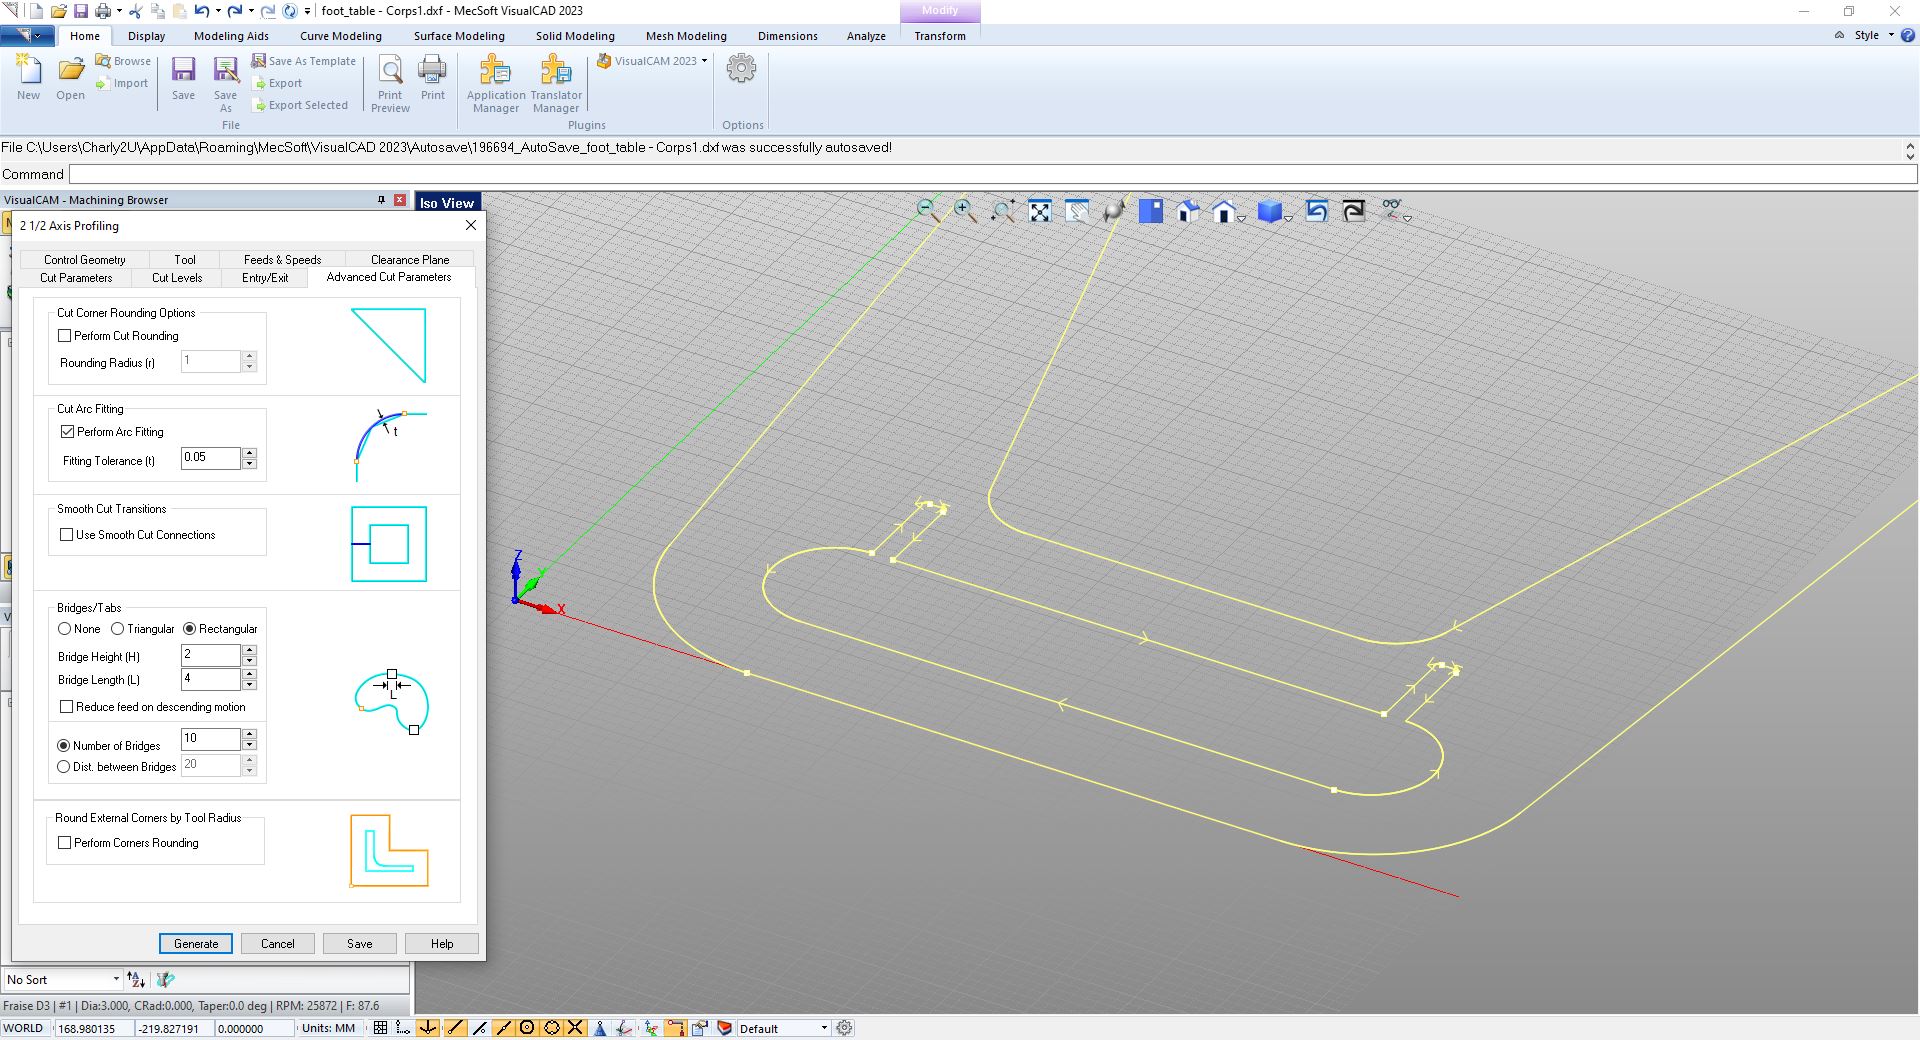Open the Feeds & Speeds tab
The width and height of the screenshot is (1920, 1040).
282,259
